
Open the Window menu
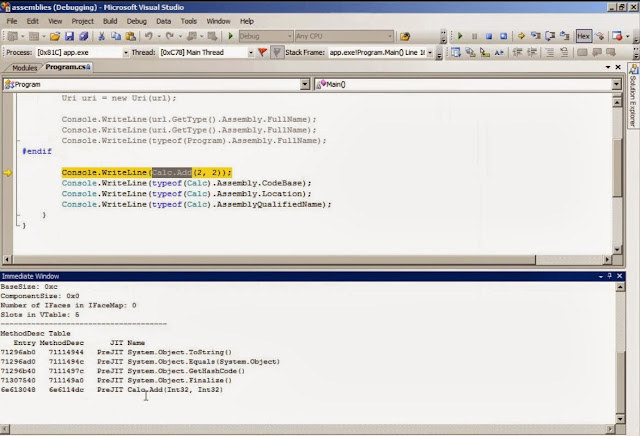pyautogui.click(x=218, y=21)
